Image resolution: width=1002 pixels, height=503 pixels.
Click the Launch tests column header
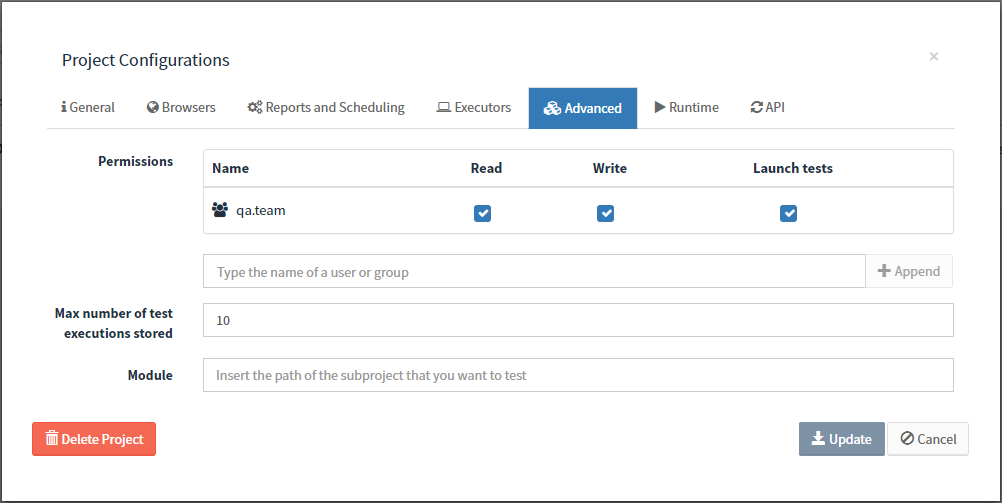click(792, 168)
